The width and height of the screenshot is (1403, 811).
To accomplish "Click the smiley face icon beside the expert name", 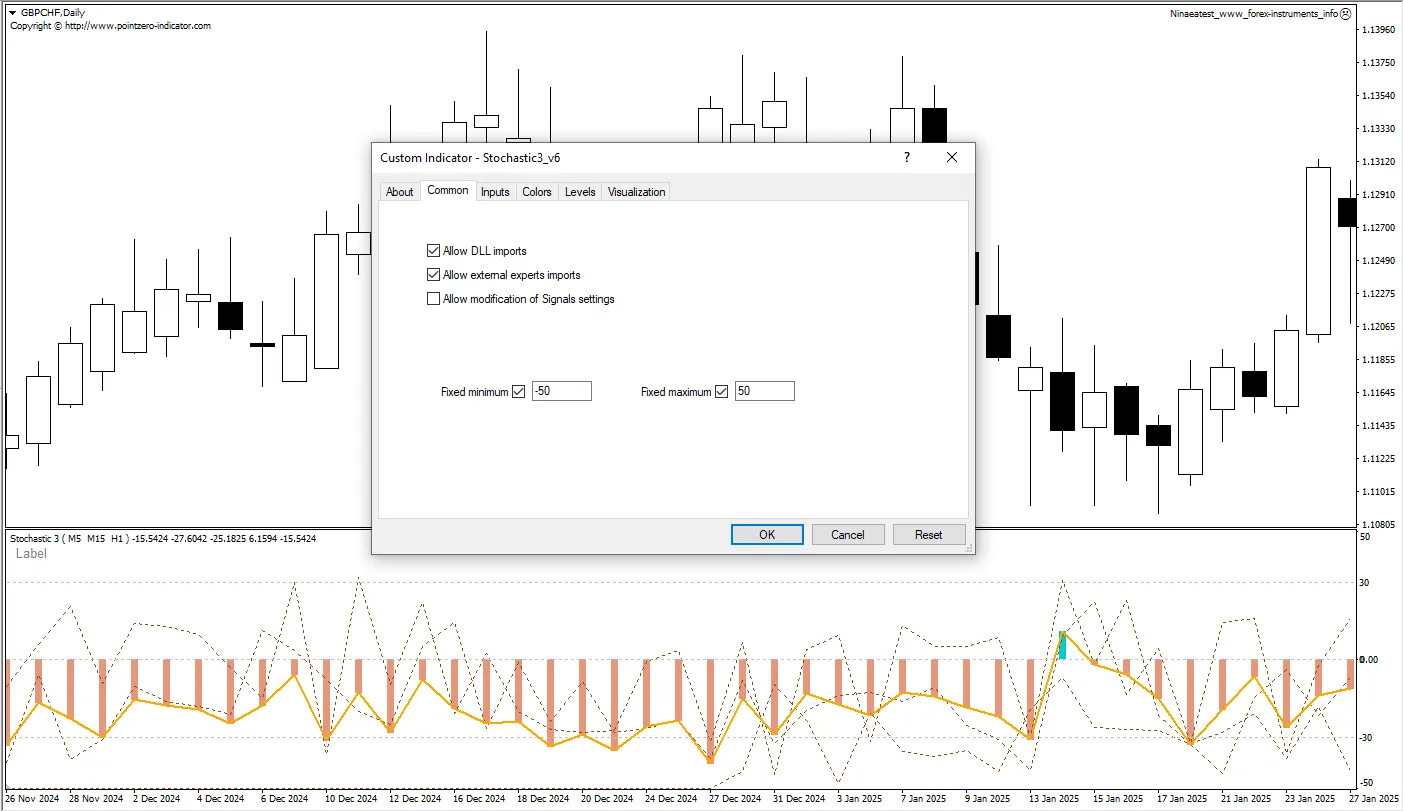I will tap(1345, 14).
